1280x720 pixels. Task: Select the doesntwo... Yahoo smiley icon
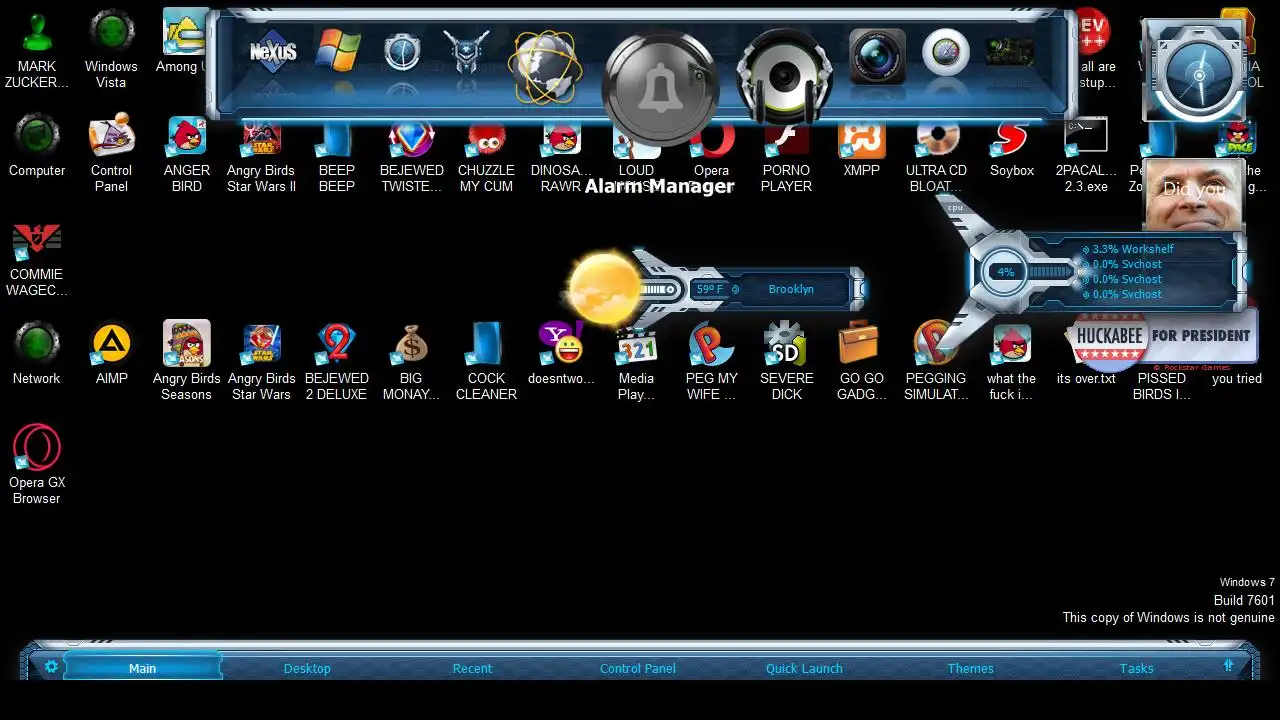[561, 354]
